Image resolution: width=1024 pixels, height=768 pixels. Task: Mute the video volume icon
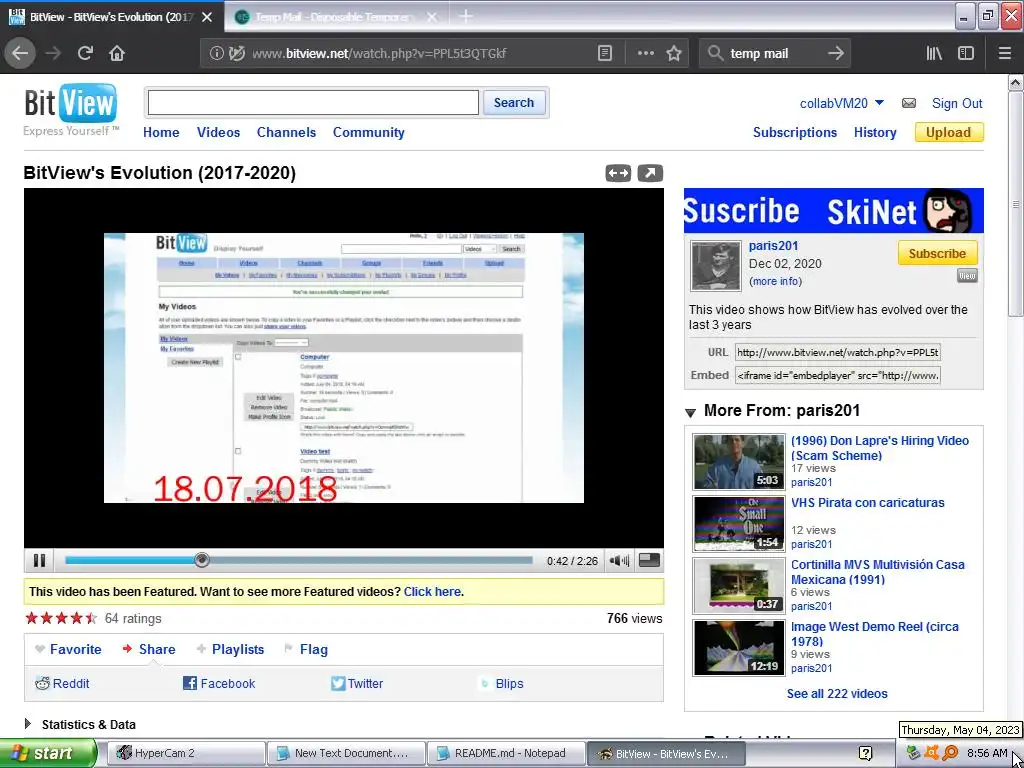coord(618,560)
